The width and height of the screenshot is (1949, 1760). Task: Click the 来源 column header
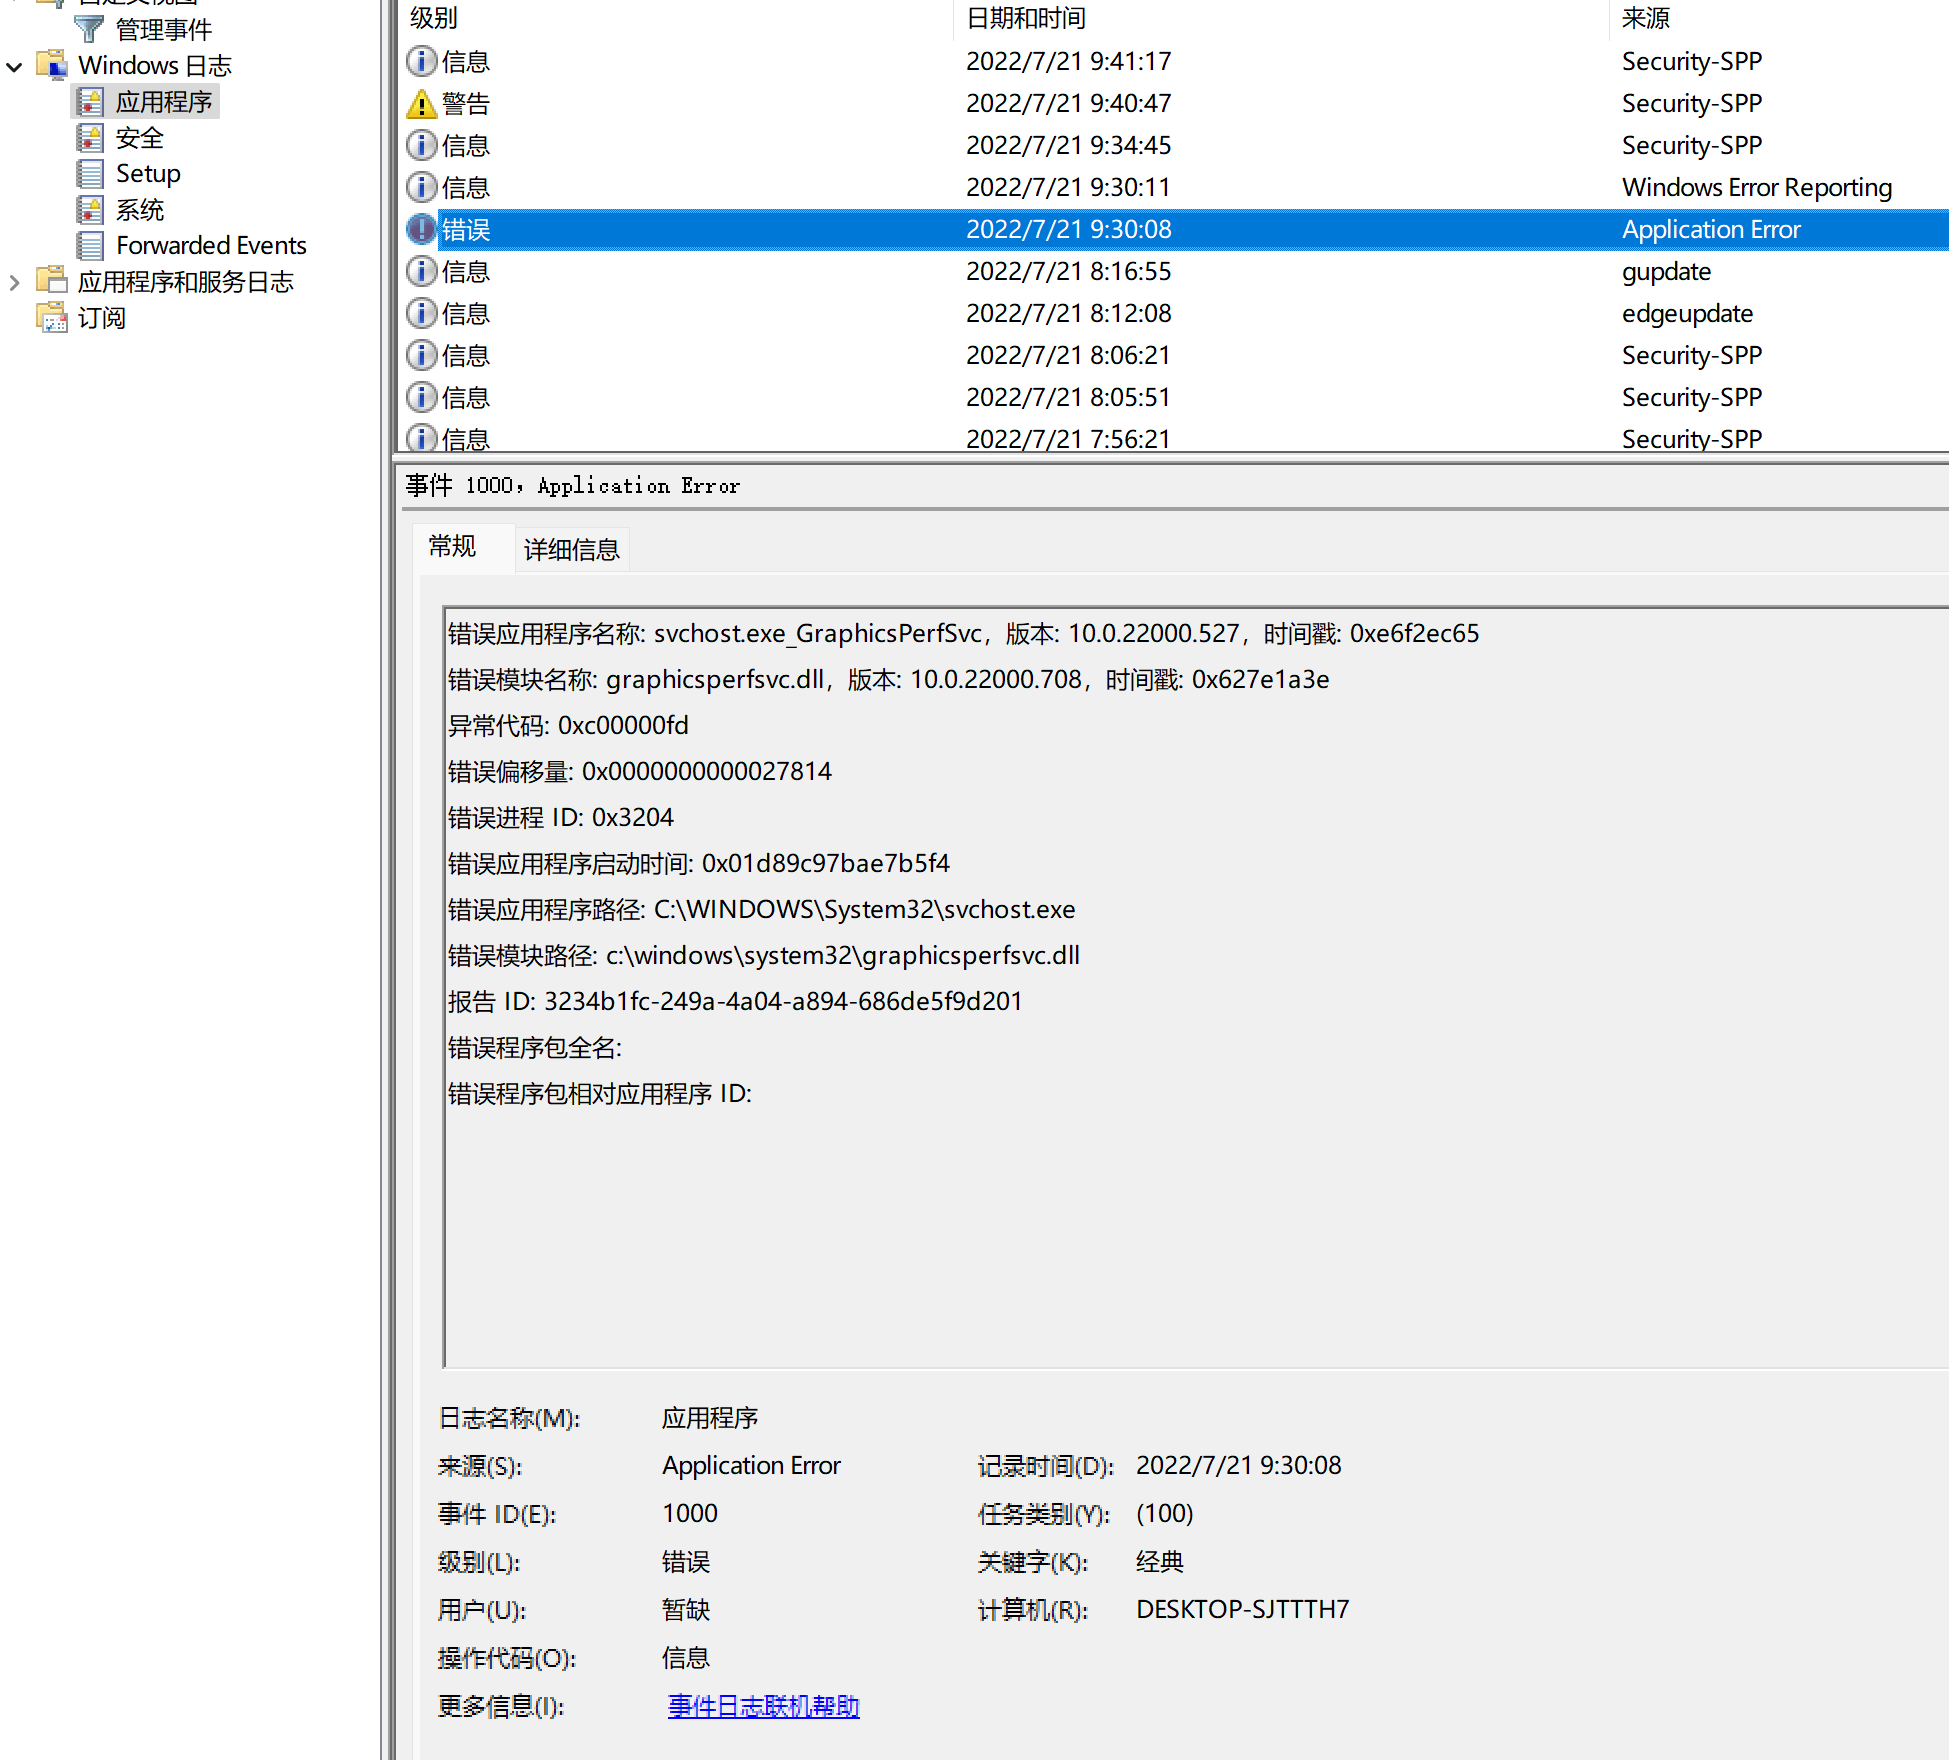(x=1643, y=18)
